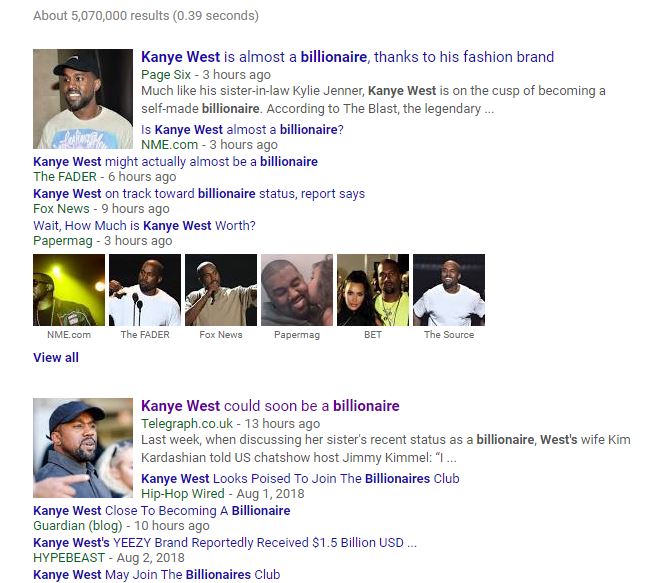The image size is (670, 583).
Task: Select the Papermag thumbnail image
Action: (297, 290)
